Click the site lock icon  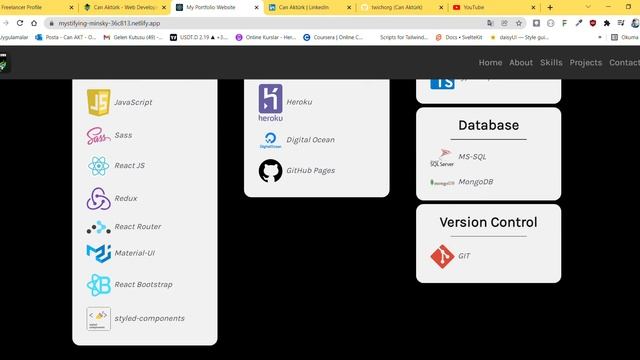point(51,23)
